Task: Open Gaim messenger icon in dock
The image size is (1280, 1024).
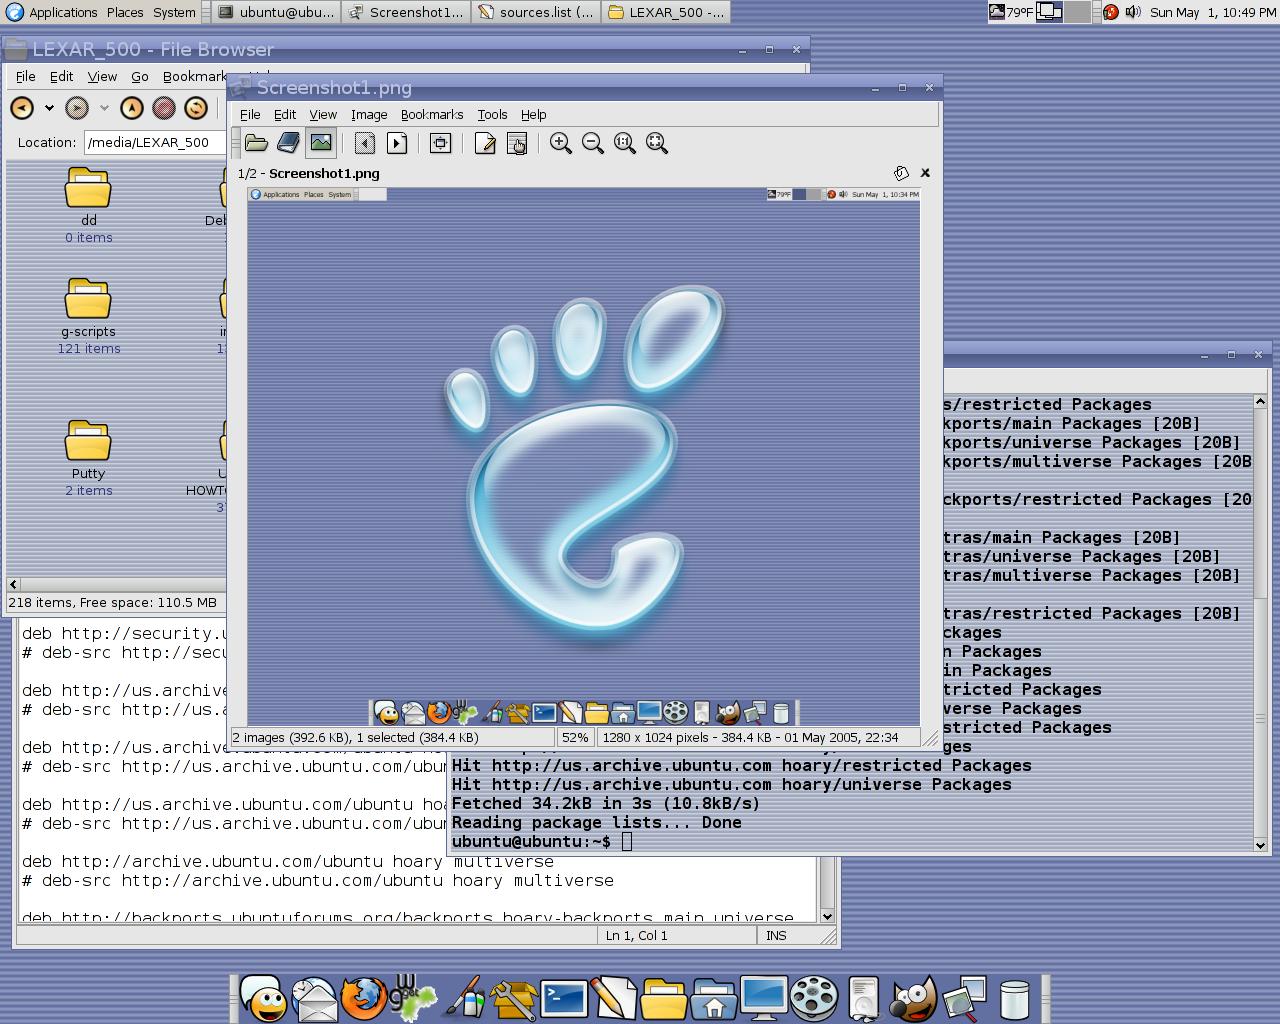Action: 264,998
